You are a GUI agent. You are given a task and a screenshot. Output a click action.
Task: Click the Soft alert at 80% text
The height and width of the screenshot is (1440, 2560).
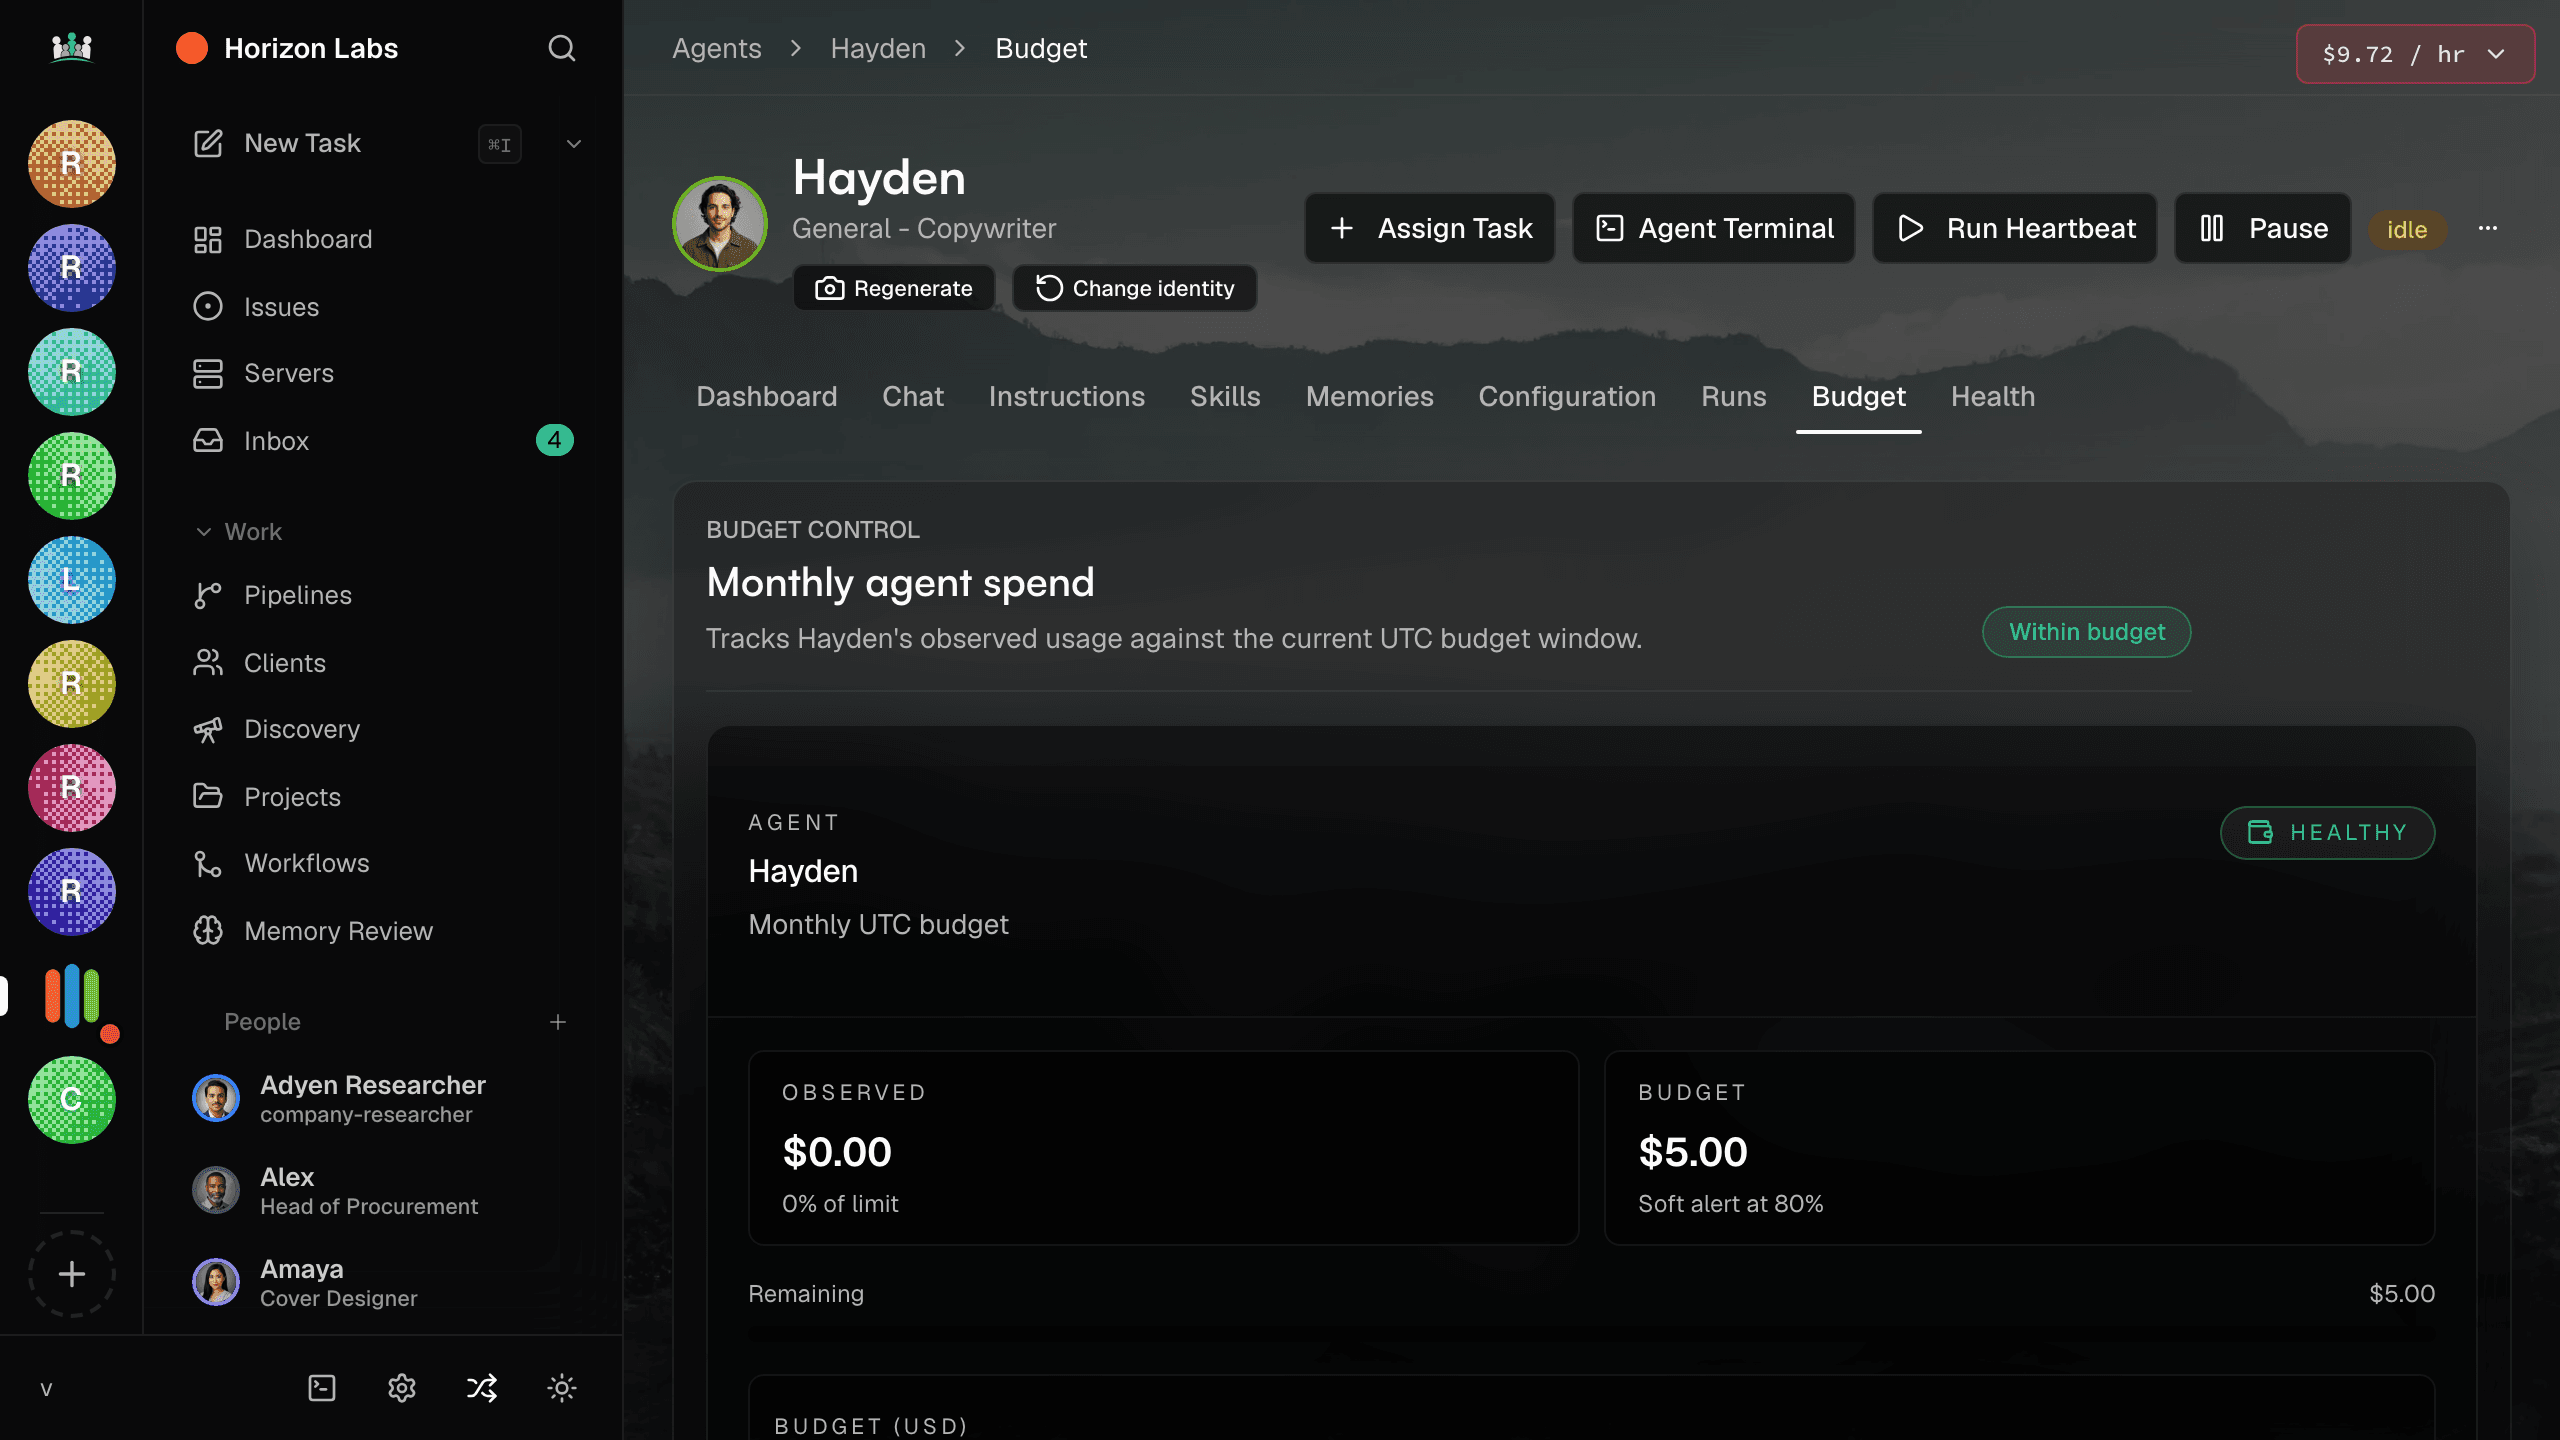[x=1731, y=1204]
